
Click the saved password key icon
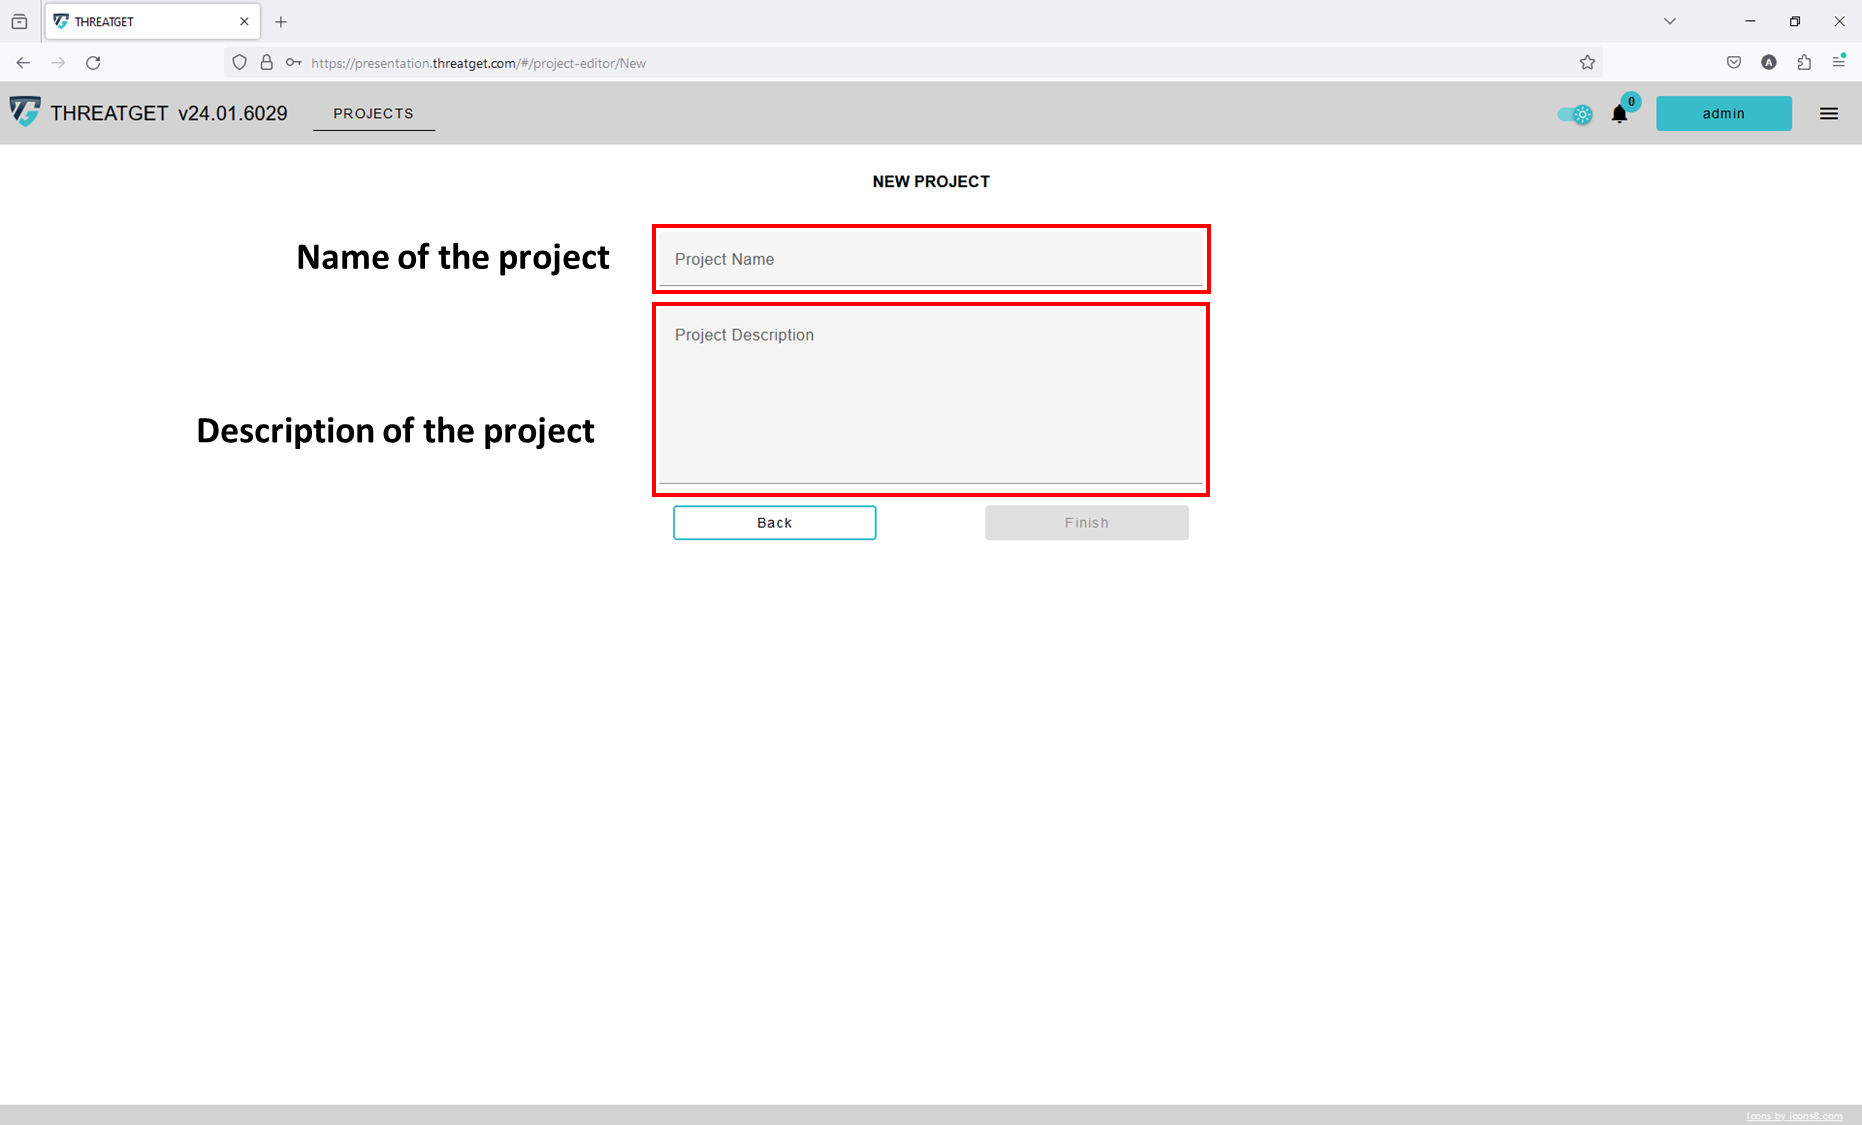pos(293,62)
